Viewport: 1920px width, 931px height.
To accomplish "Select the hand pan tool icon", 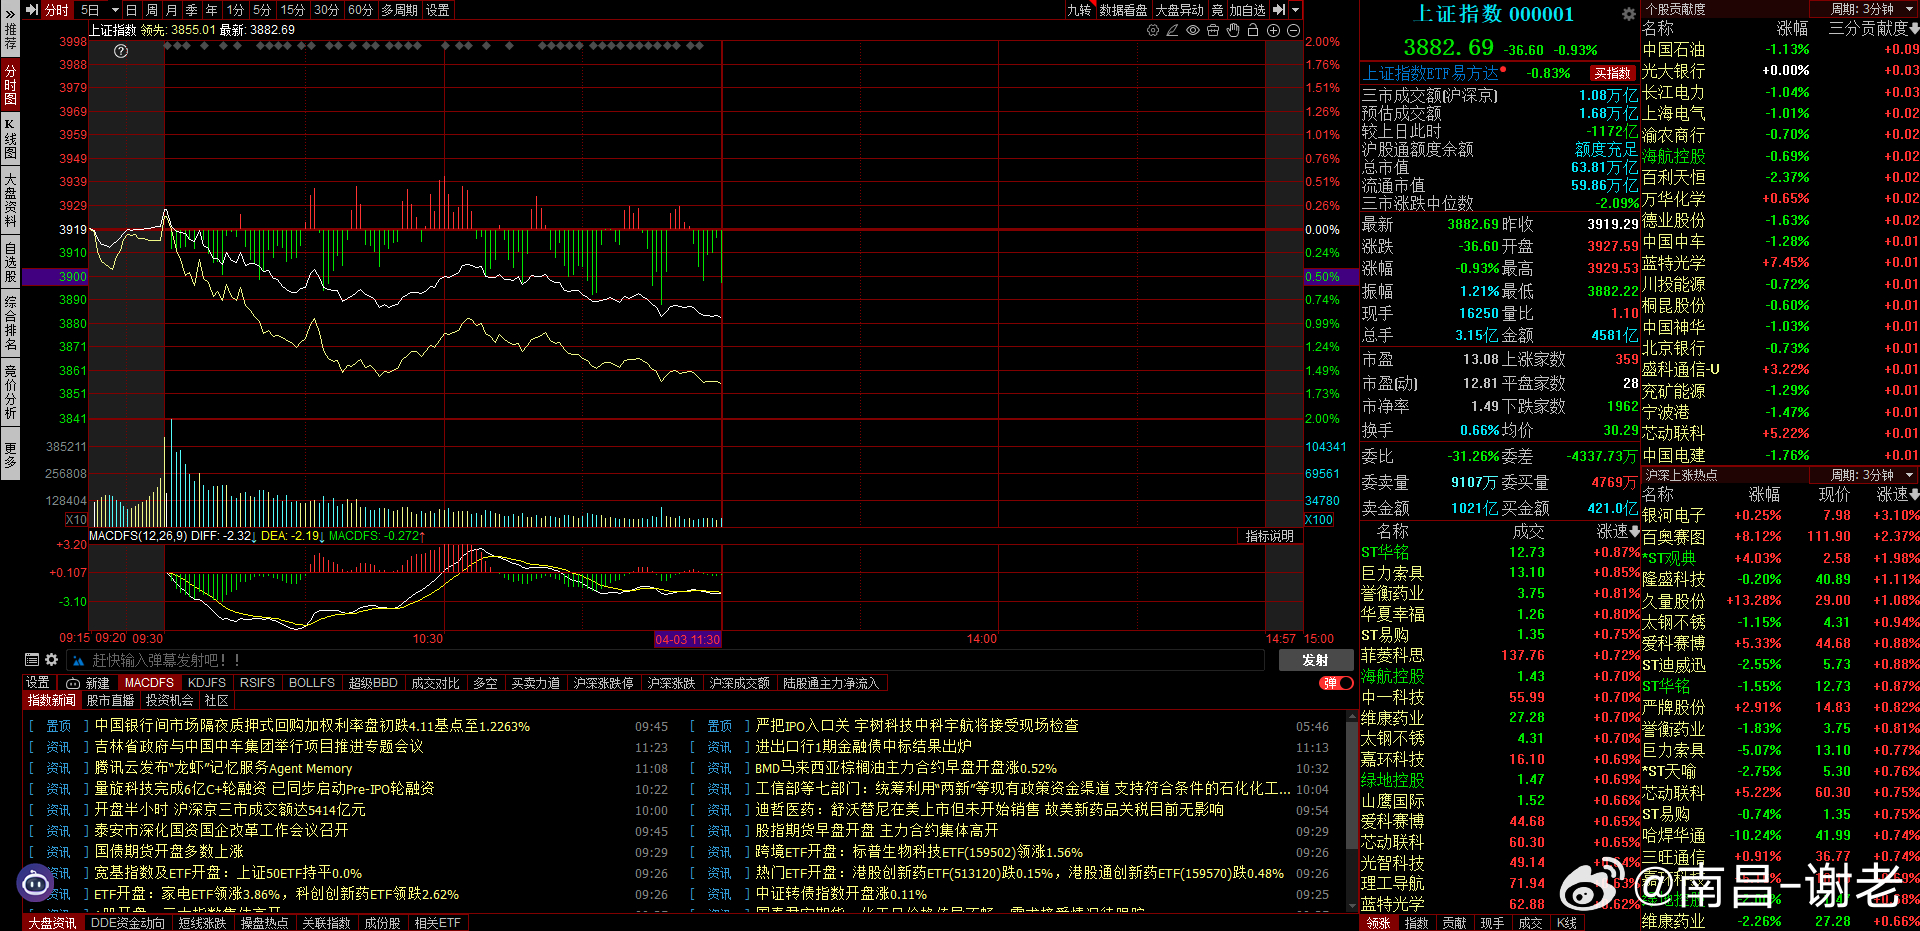I will click(x=1233, y=30).
